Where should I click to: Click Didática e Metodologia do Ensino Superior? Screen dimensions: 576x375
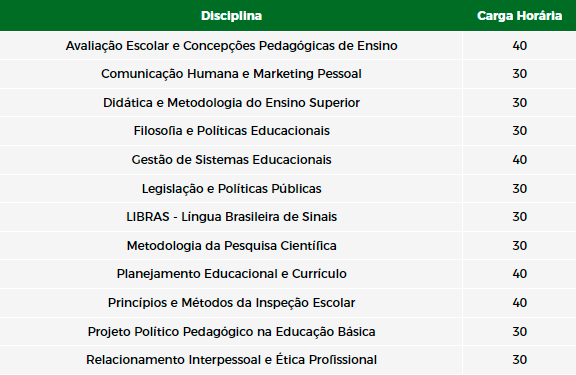(x=231, y=102)
